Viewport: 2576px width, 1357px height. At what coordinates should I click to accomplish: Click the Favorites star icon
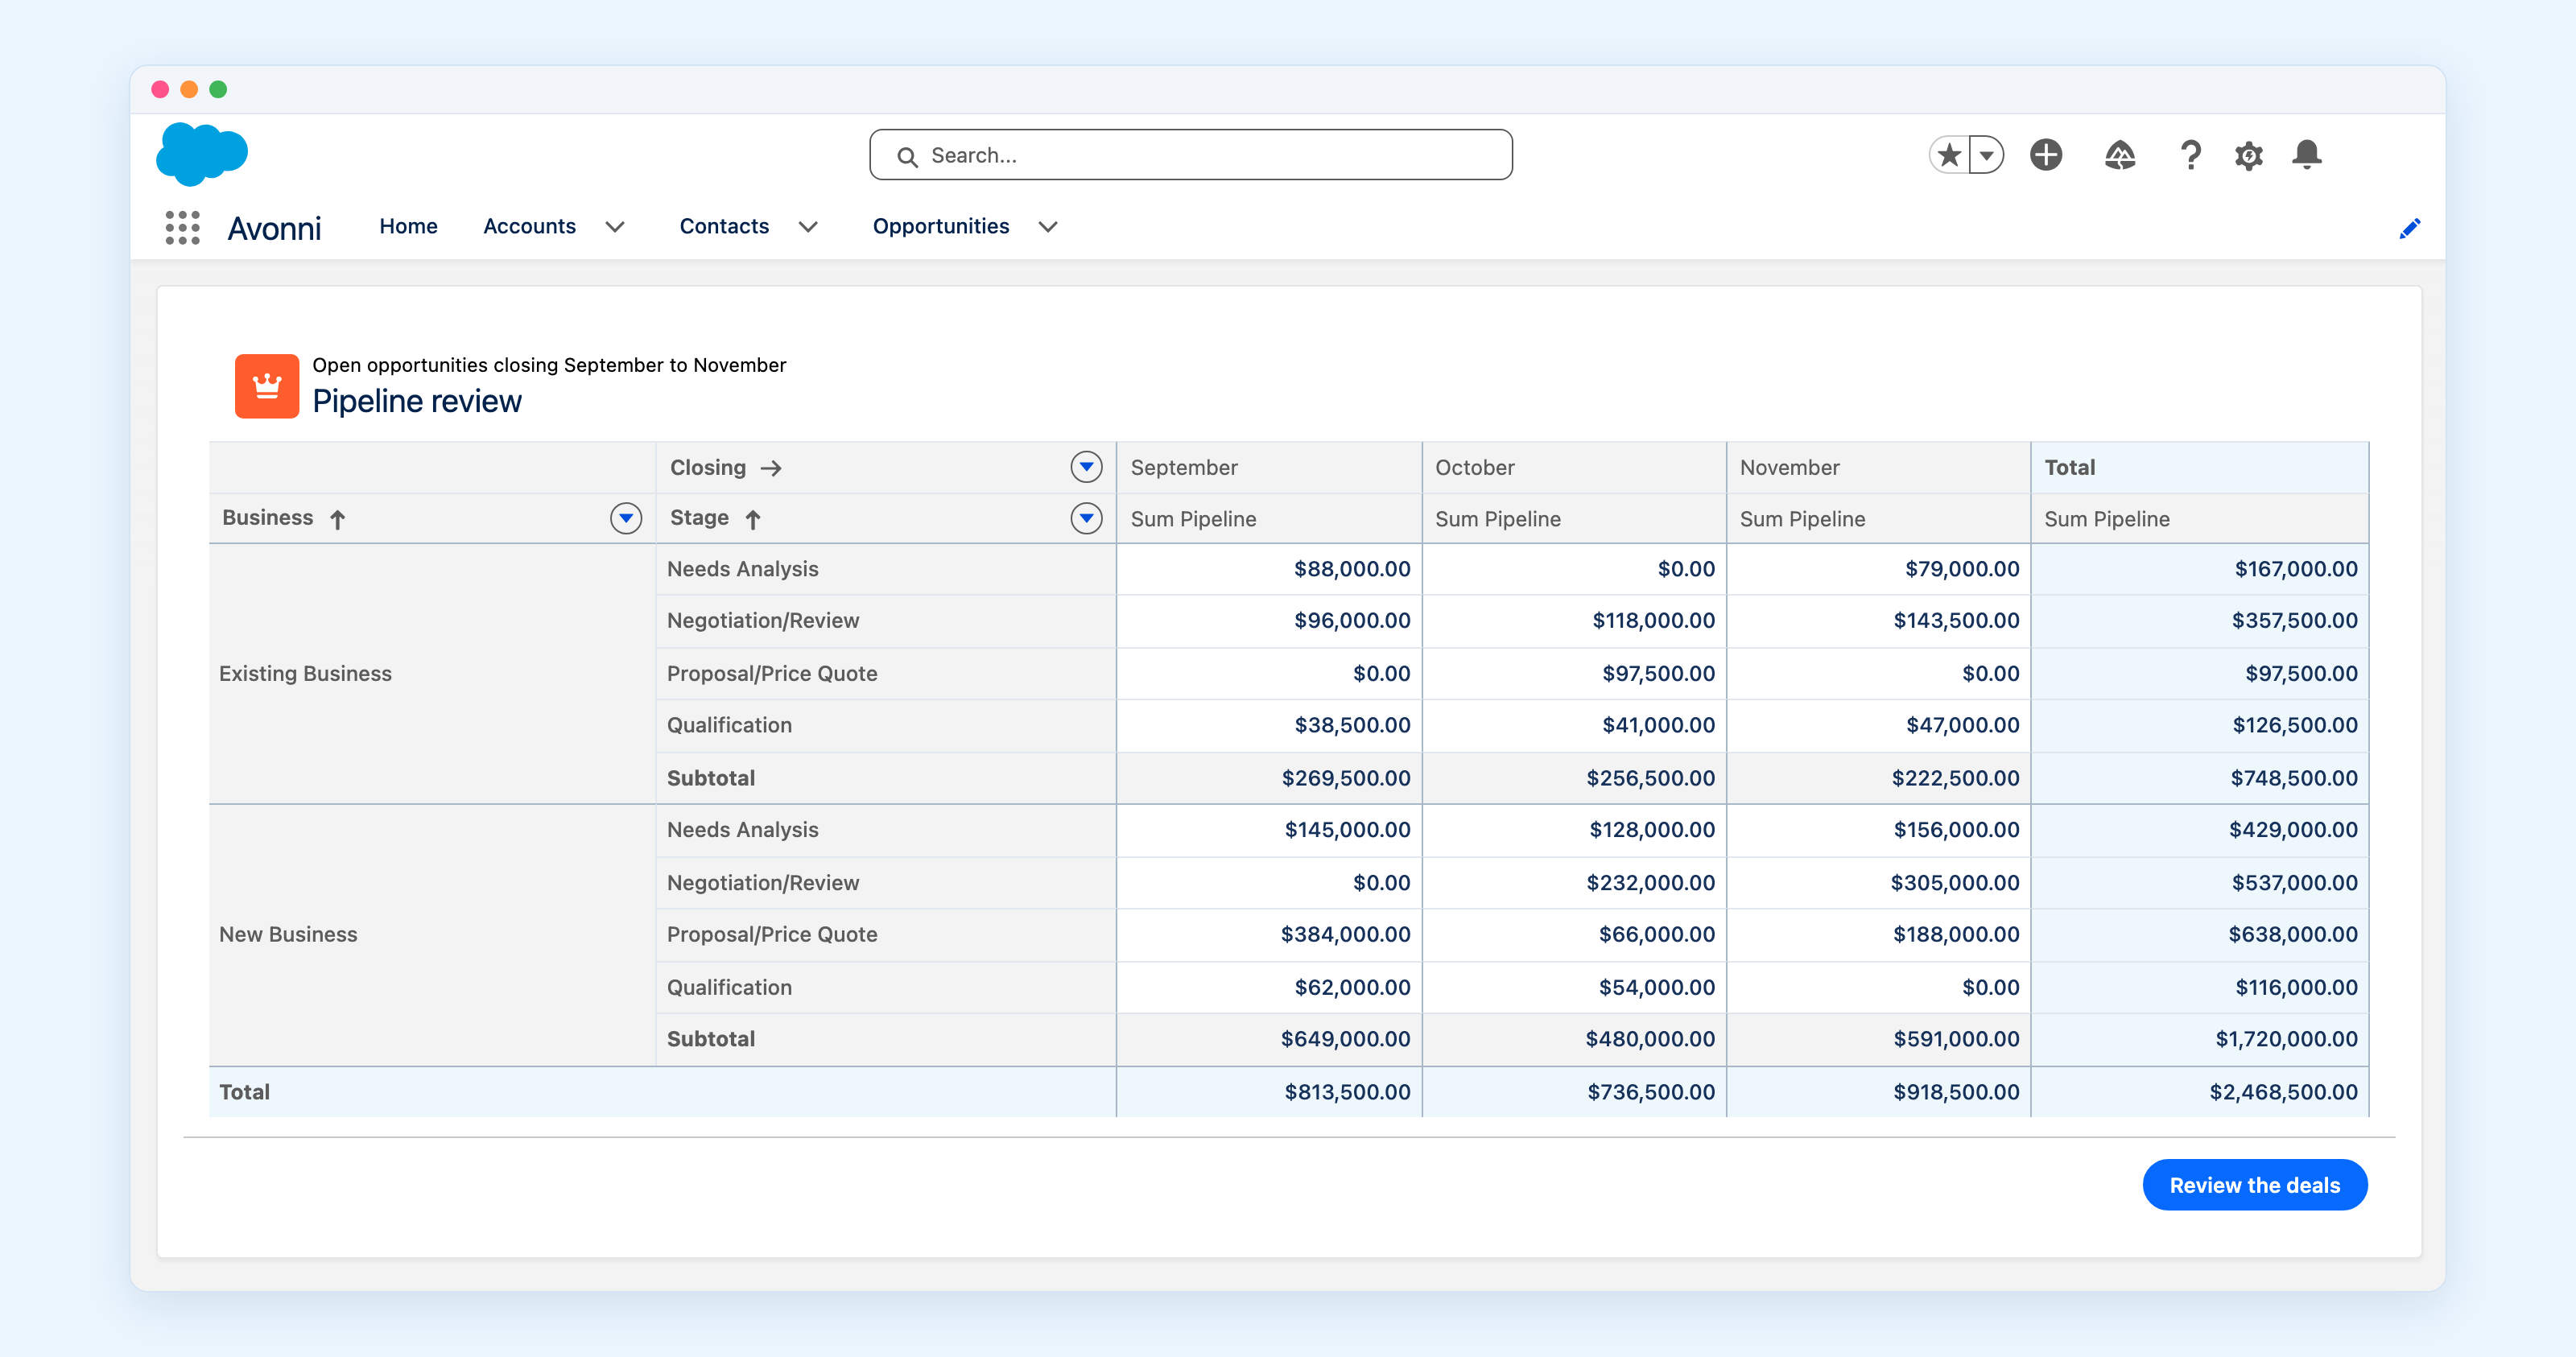click(1949, 155)
